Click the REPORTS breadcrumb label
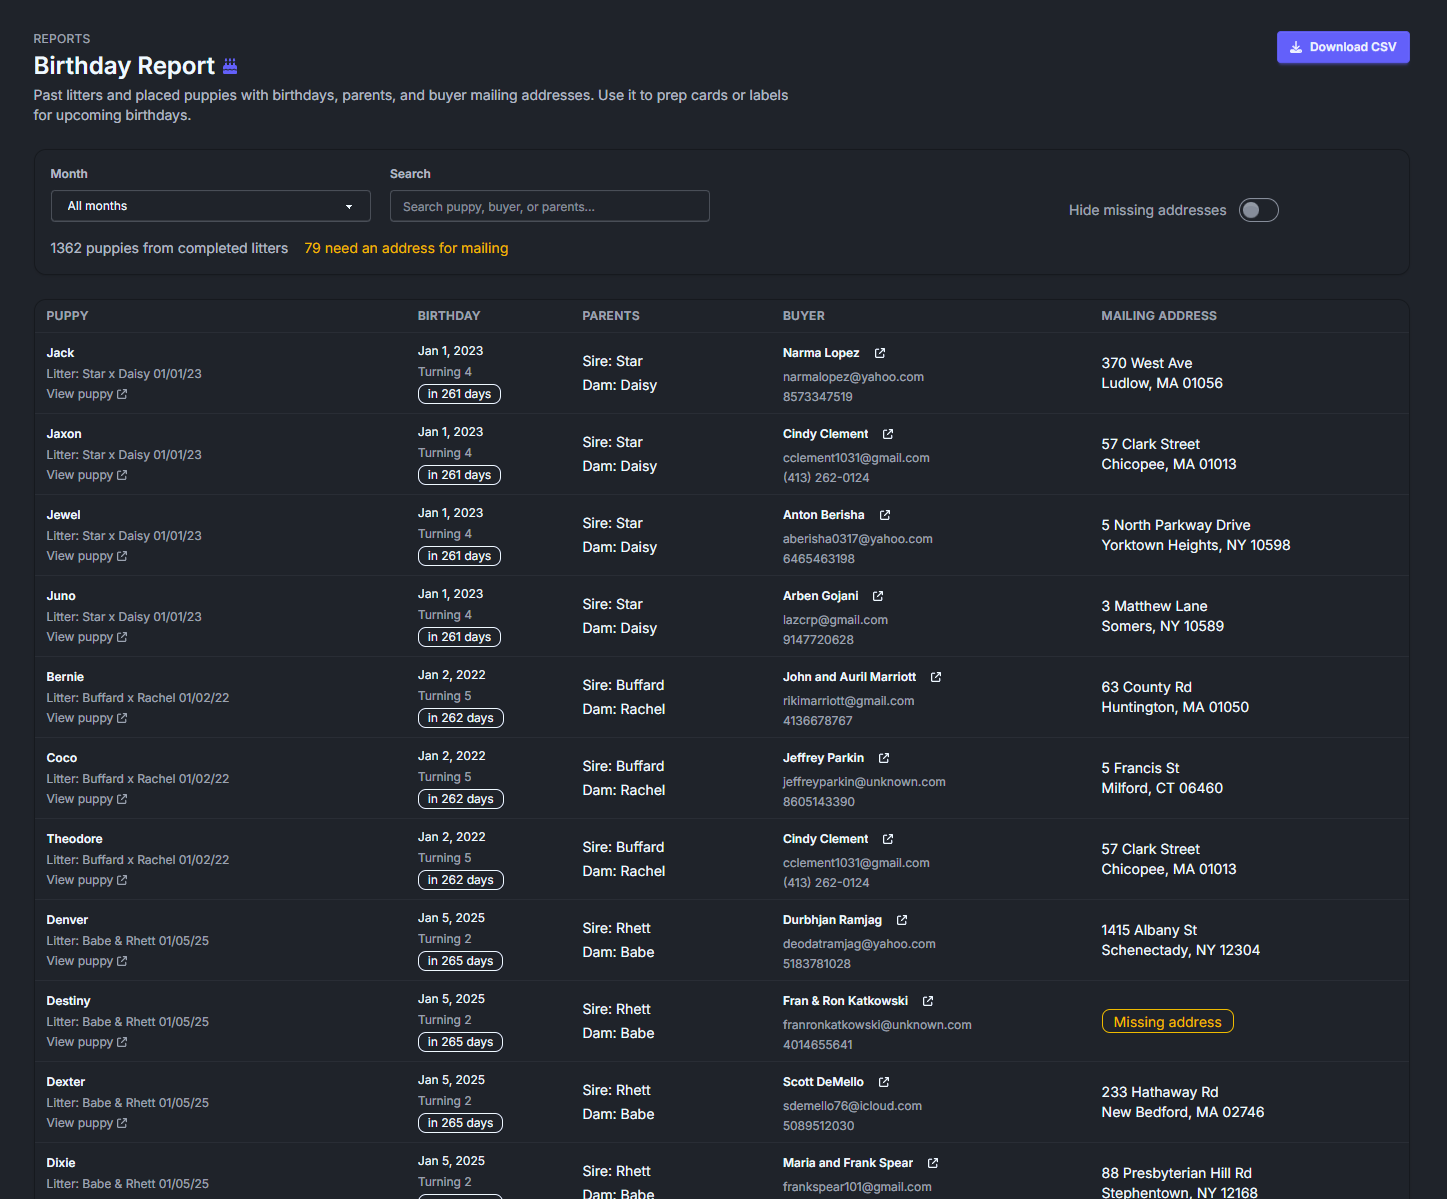 (61, 38)
